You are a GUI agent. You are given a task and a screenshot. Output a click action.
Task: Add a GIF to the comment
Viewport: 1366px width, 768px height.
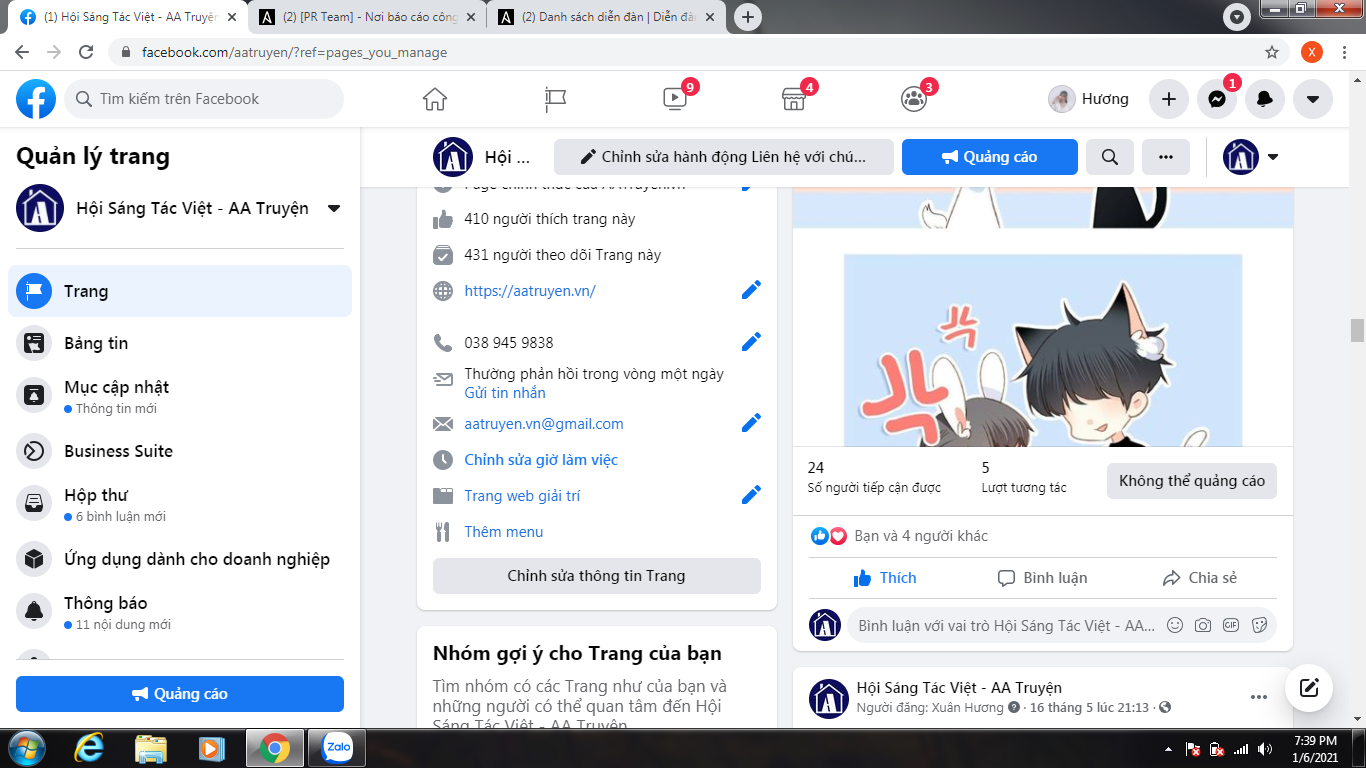click(1231, 625)
